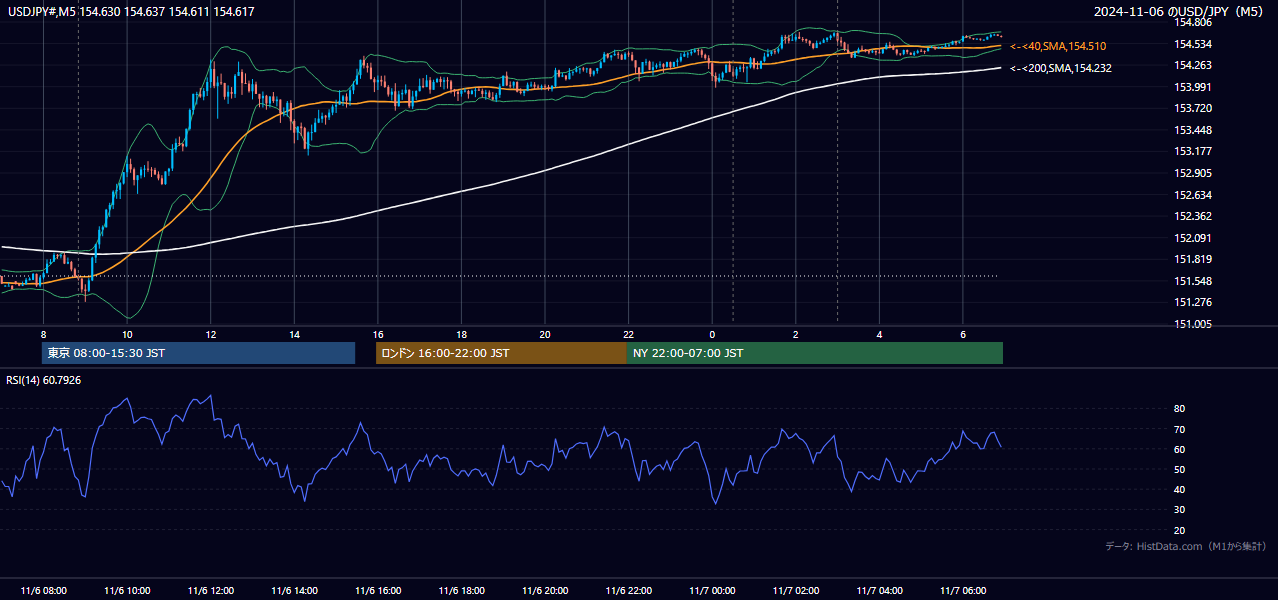1278x600 pixels.
Task: Click the time label 11/7 06:00
Action: tap(962, 591)
